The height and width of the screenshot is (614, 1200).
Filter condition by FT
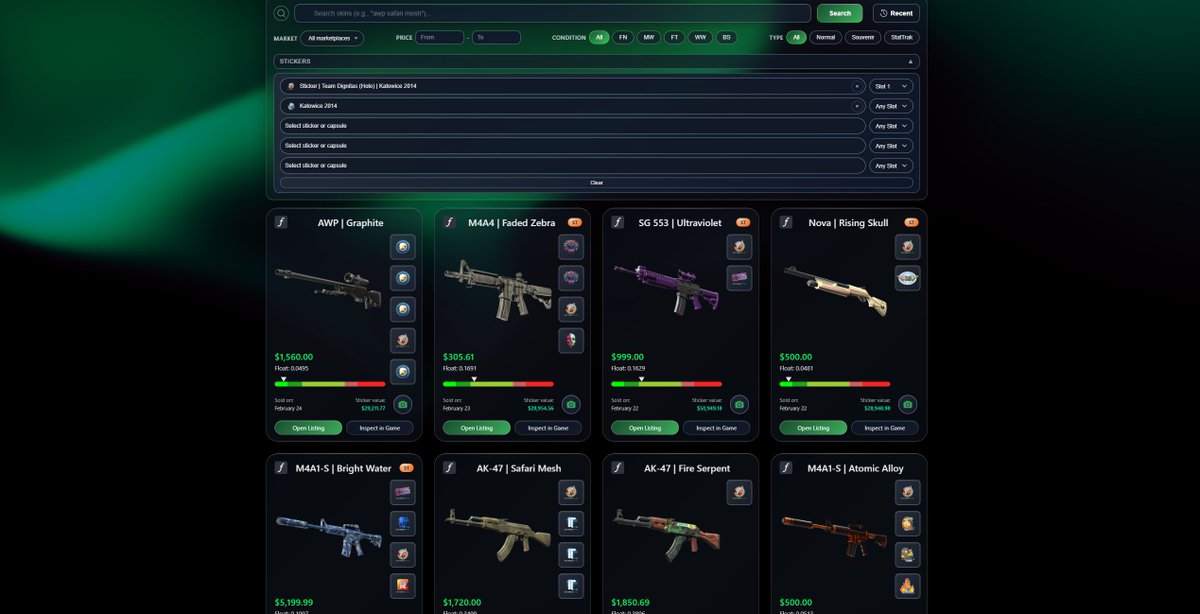pyautogui.click(x=674, y=37)
